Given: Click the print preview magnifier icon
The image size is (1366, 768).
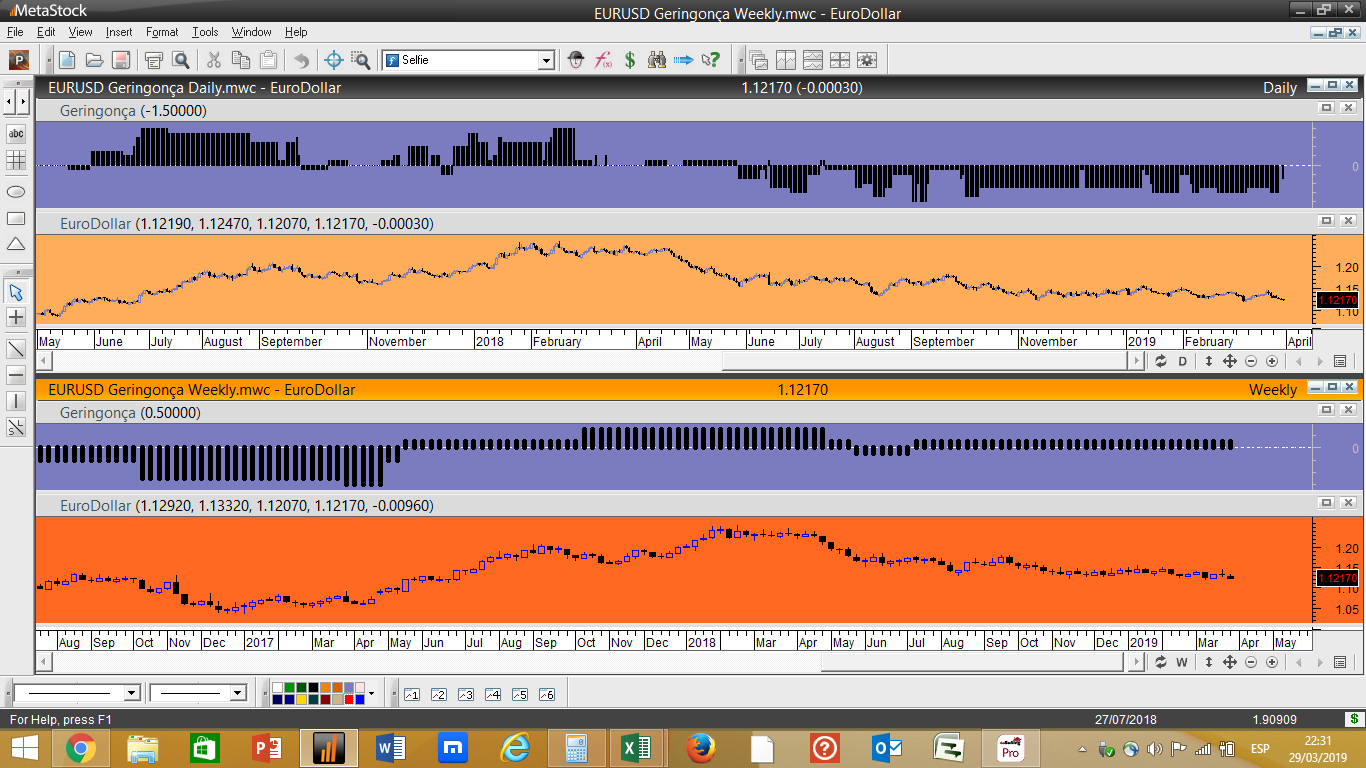Looking at the screenshot, I should pos(181,60).
